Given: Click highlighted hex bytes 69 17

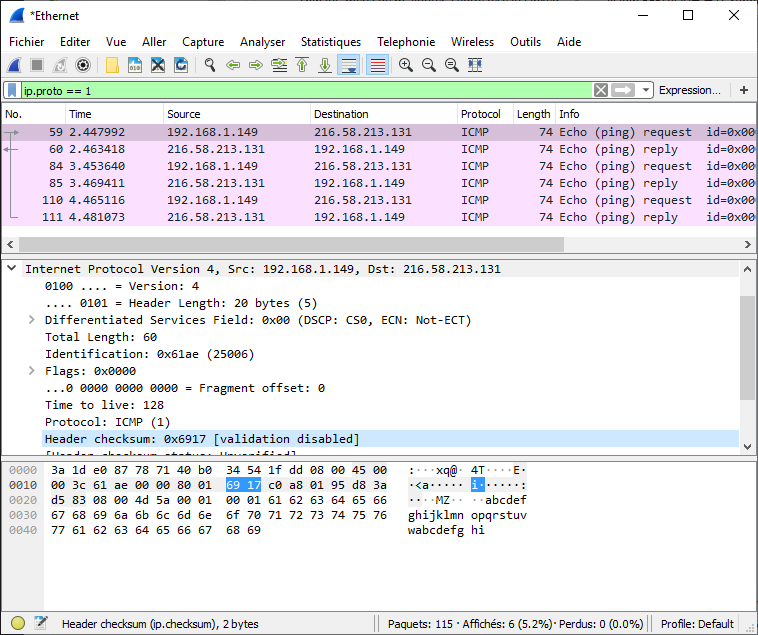Looking at the screenshot, I should click(x=244, y=485).
